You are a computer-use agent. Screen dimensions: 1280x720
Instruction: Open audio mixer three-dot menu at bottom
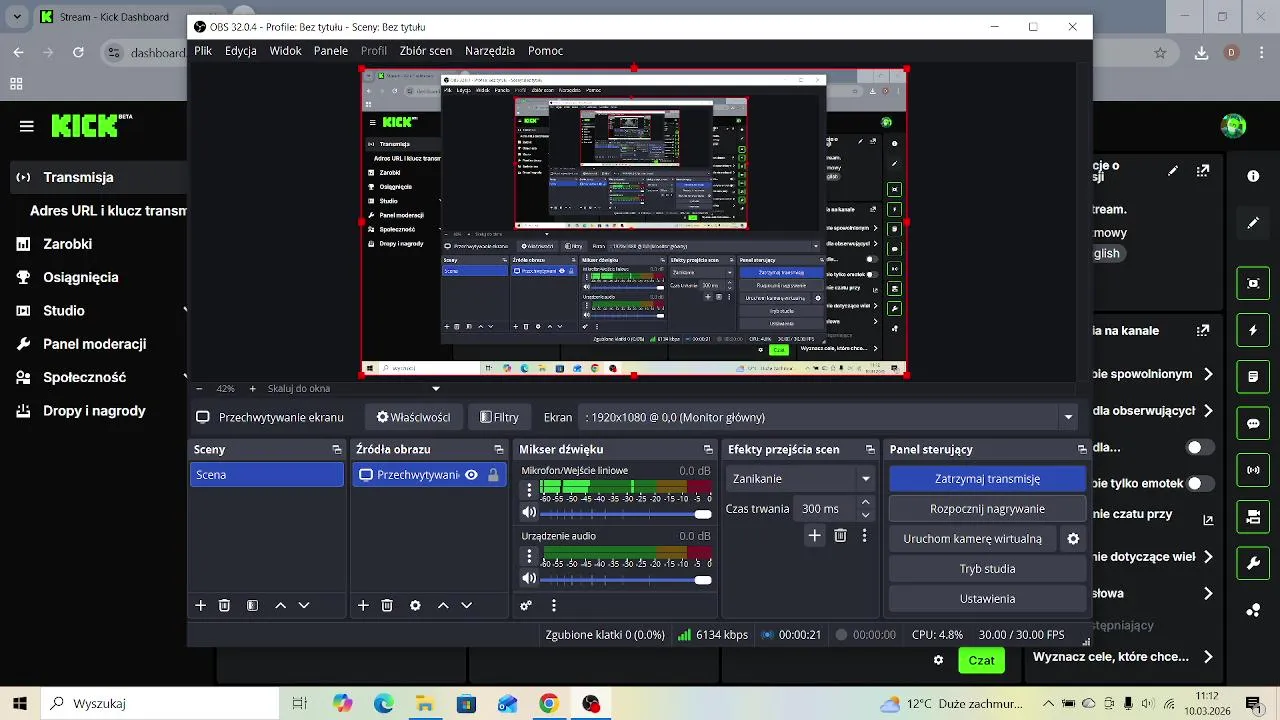[553, 605]
